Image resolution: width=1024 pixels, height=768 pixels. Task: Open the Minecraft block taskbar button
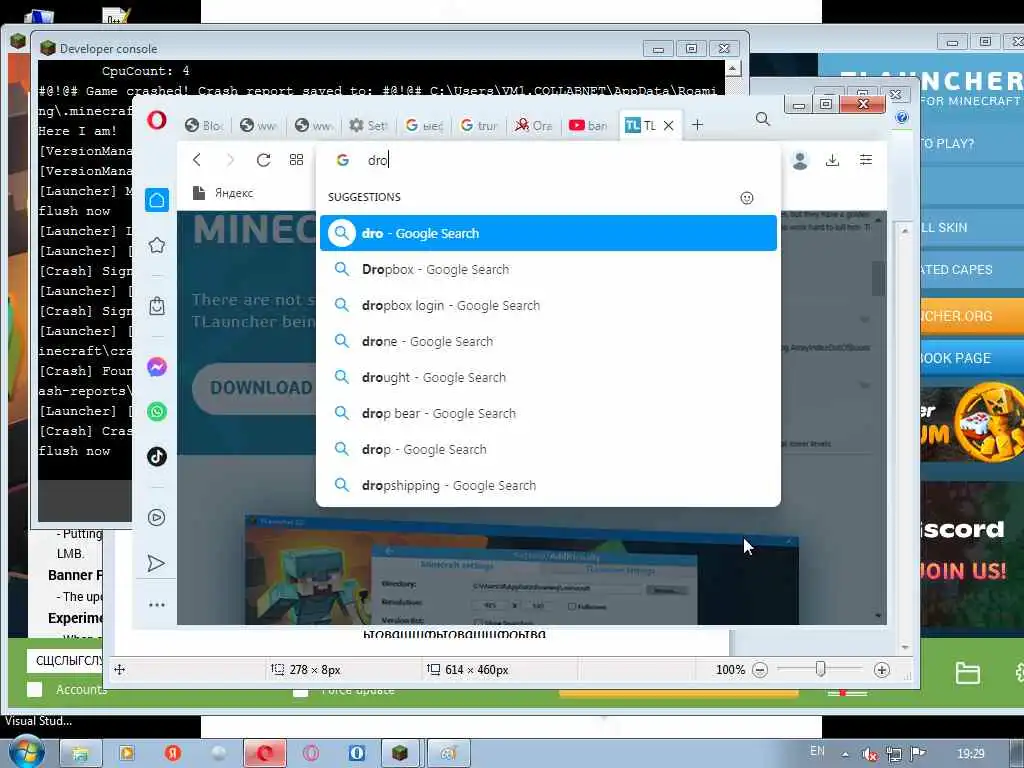coord(400,753)
